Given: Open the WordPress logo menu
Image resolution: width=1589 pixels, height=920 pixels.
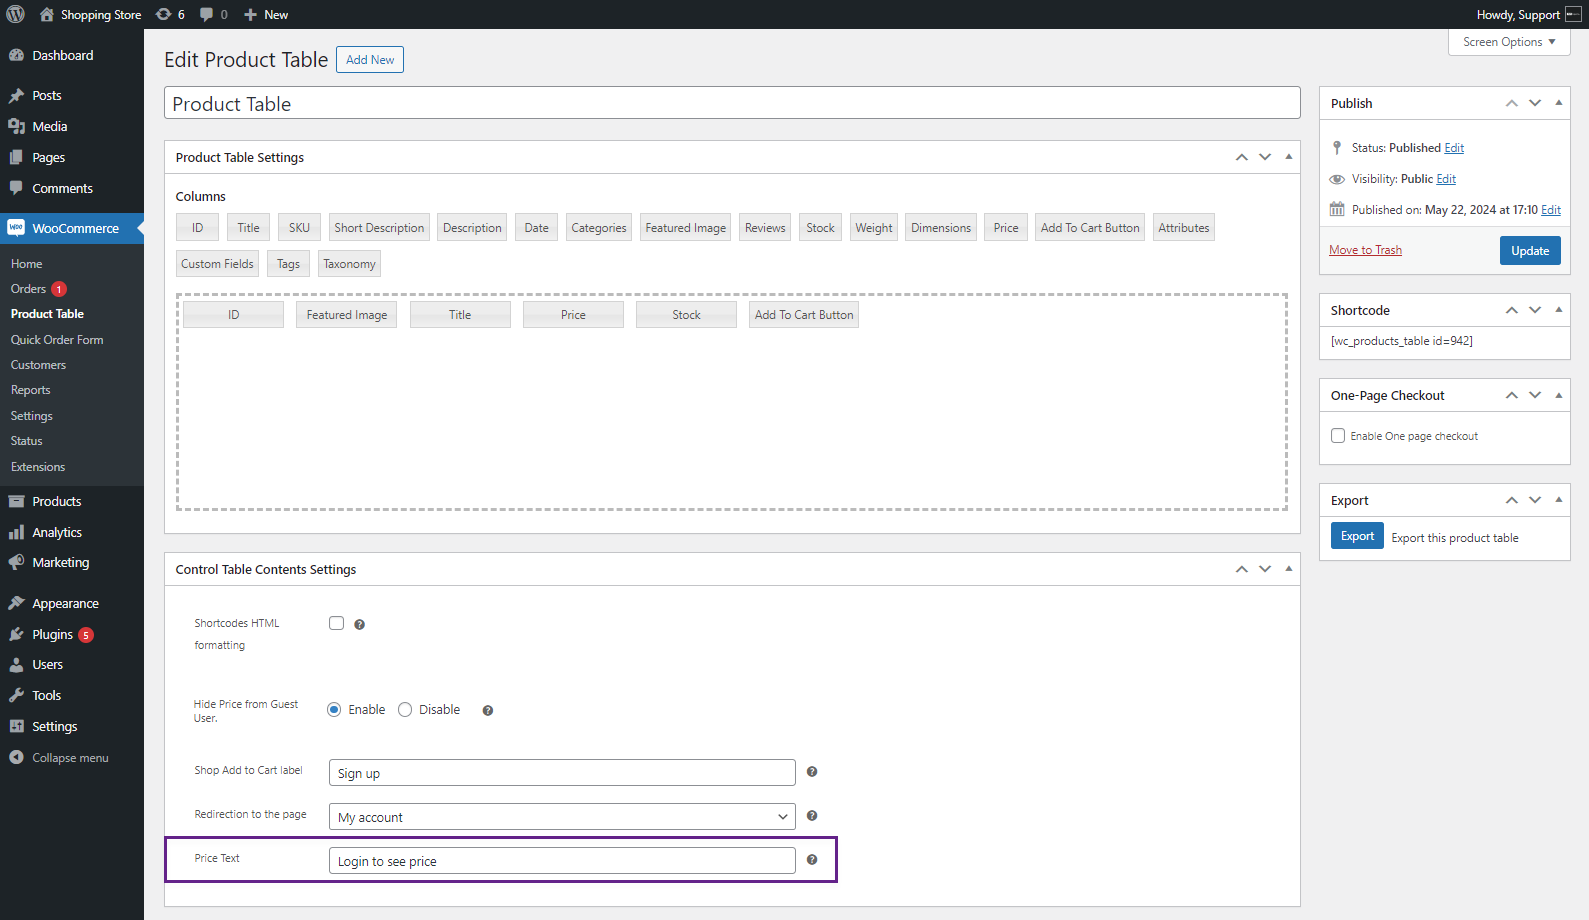Looking at the screenshot, I should (x=16, y=14).
